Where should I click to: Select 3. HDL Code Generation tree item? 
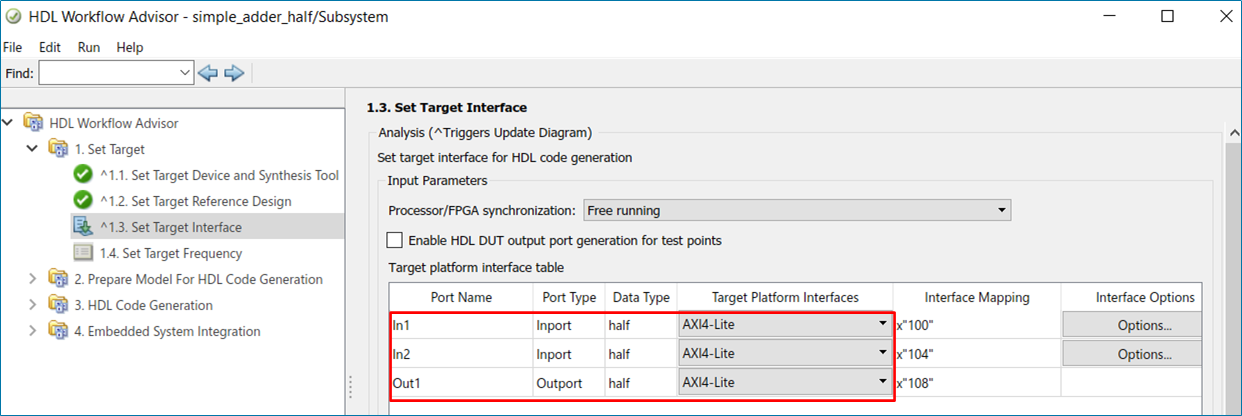point(144,305)
